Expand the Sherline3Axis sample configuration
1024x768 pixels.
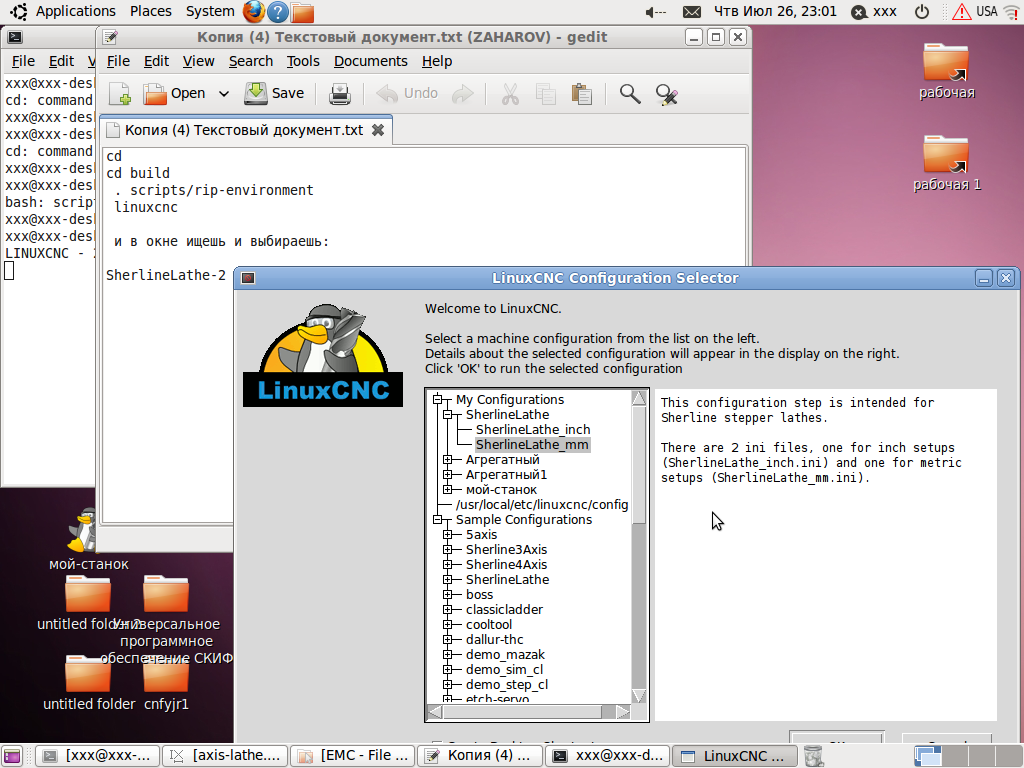click(448, 549)
